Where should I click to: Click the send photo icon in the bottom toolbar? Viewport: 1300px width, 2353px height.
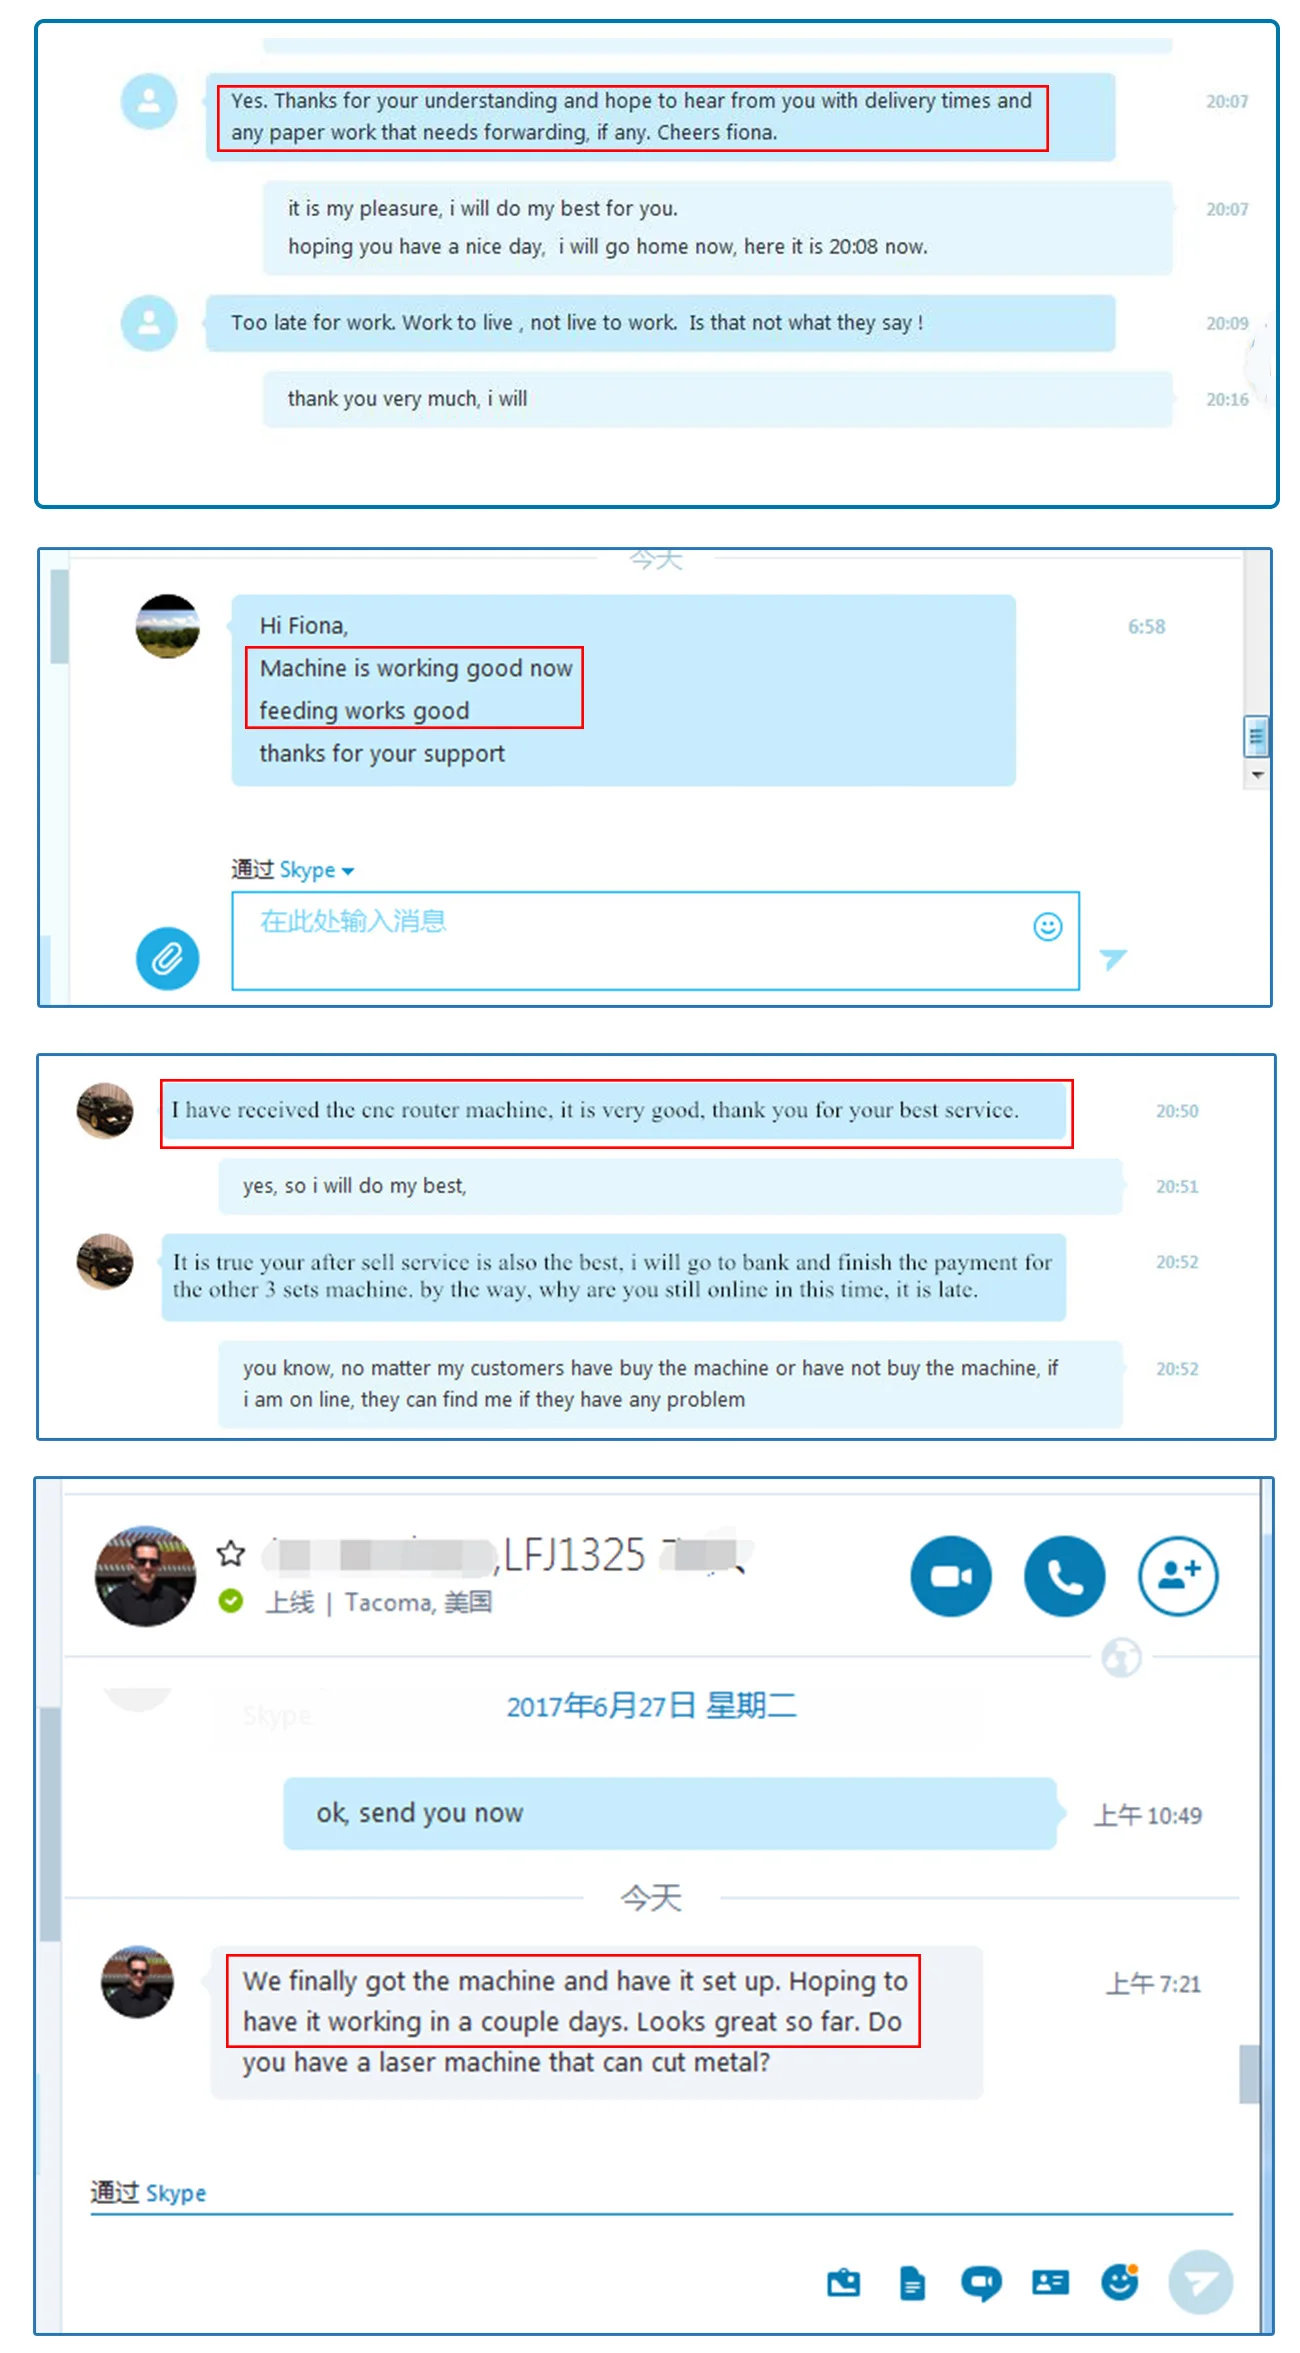tap(843, 2282)
